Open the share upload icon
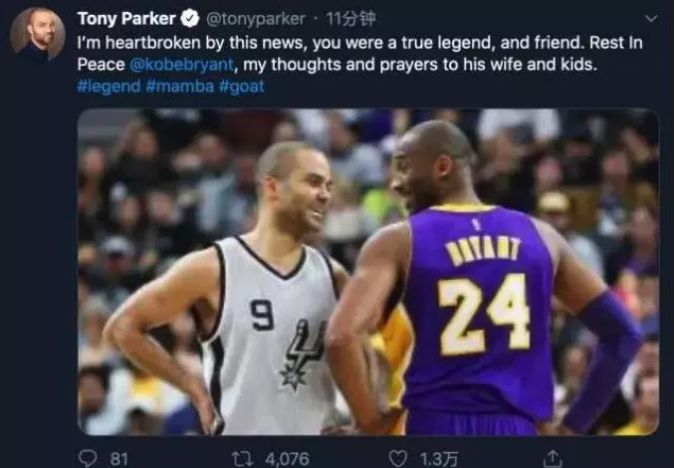Image resolution: width=674 pixels, height=468 pixels. (553, 458)
